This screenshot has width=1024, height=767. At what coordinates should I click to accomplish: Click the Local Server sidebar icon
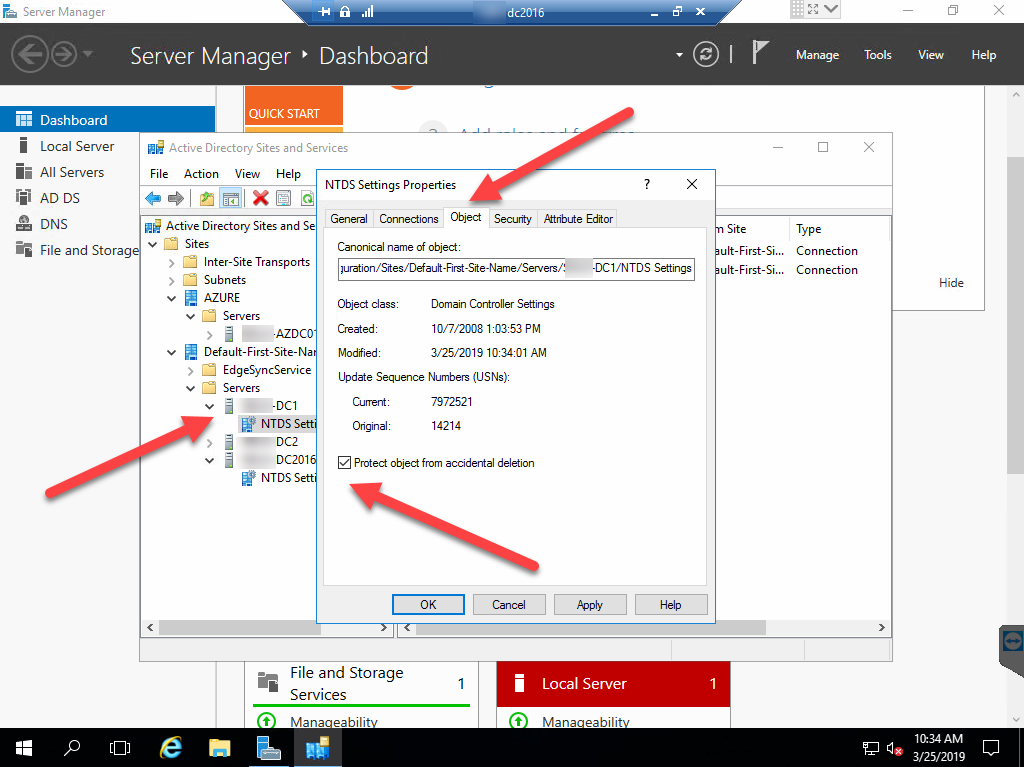pyautogui.click(x=24, y=146)
